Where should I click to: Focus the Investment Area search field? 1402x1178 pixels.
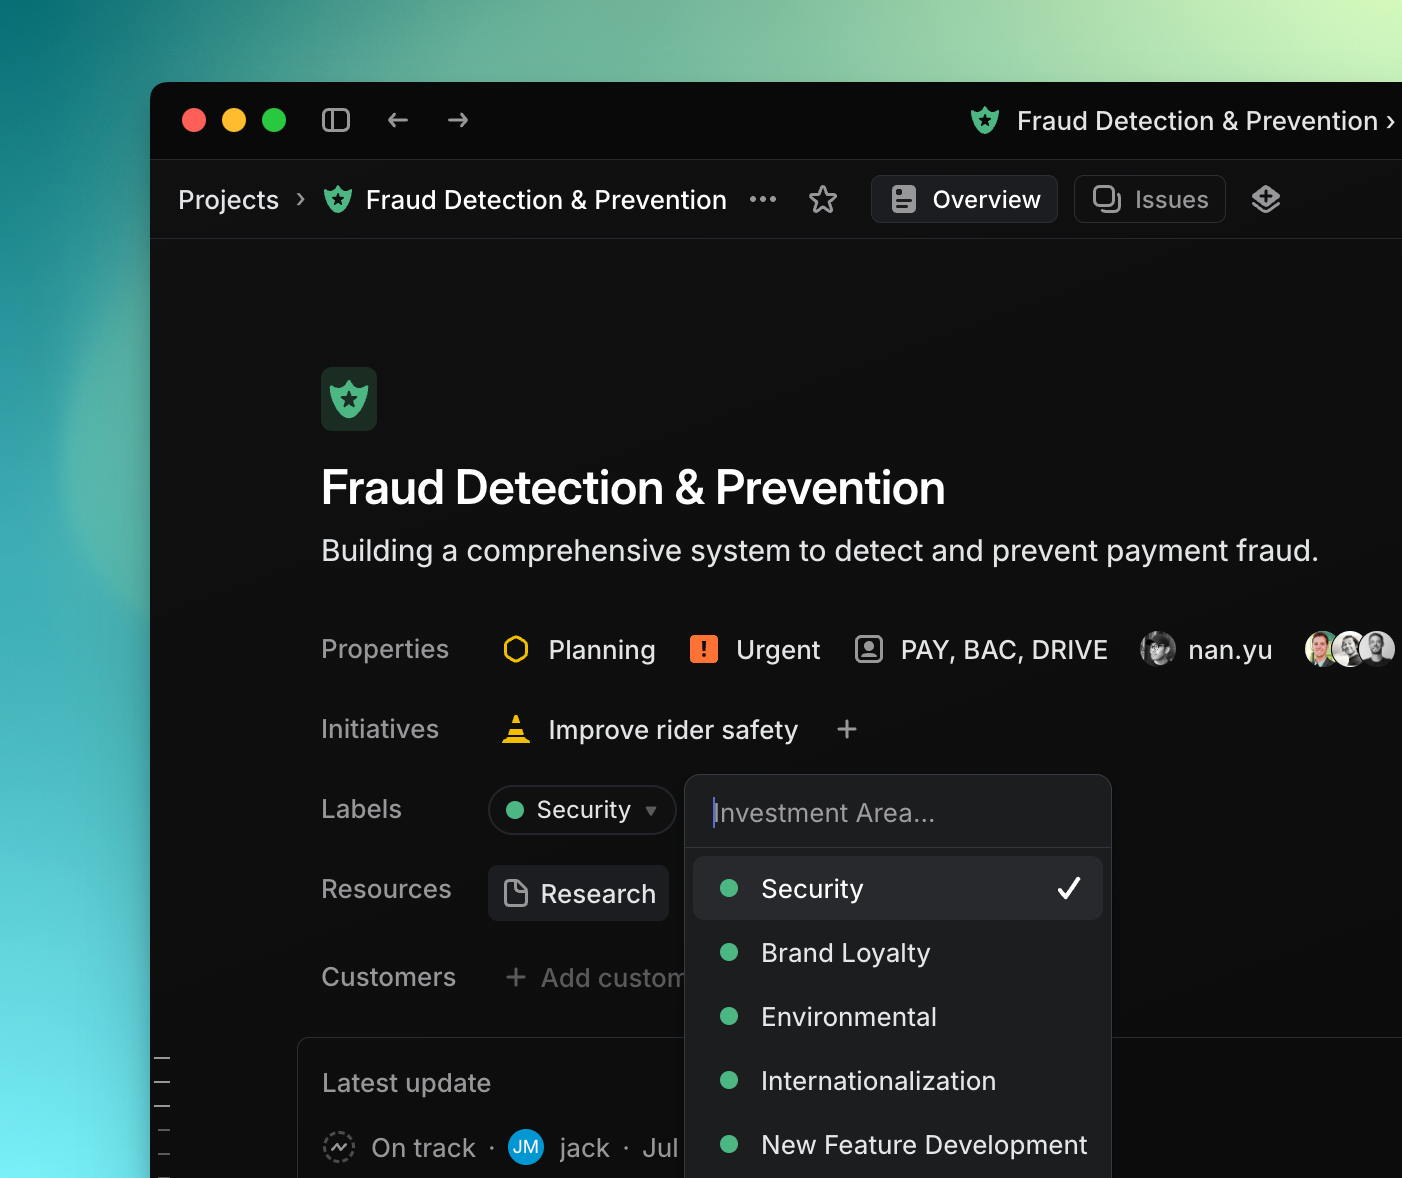click(898, 813)
